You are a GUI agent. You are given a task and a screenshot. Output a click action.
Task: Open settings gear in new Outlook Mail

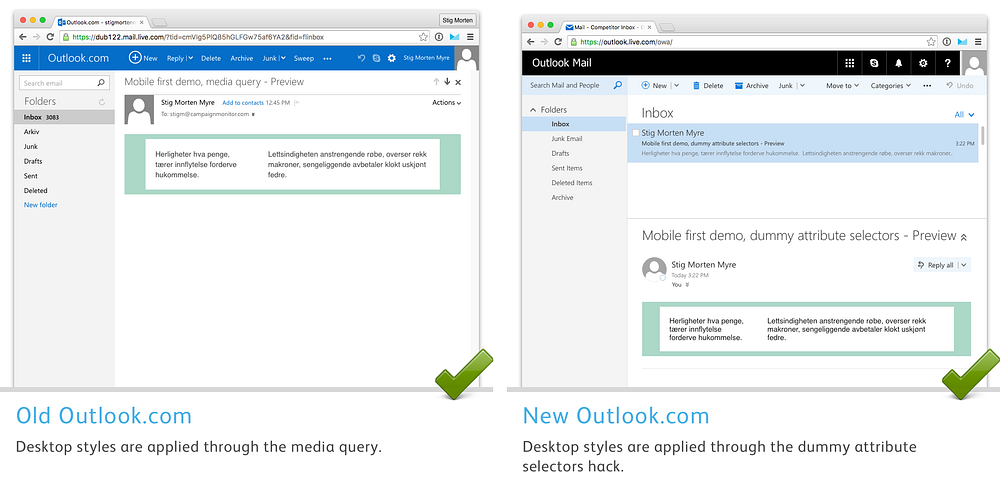click(923, 63)
